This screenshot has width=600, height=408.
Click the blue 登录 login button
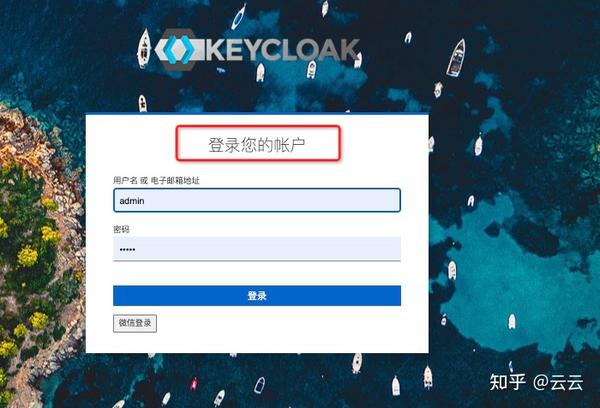pyautogui.click(x=257, y=295)
